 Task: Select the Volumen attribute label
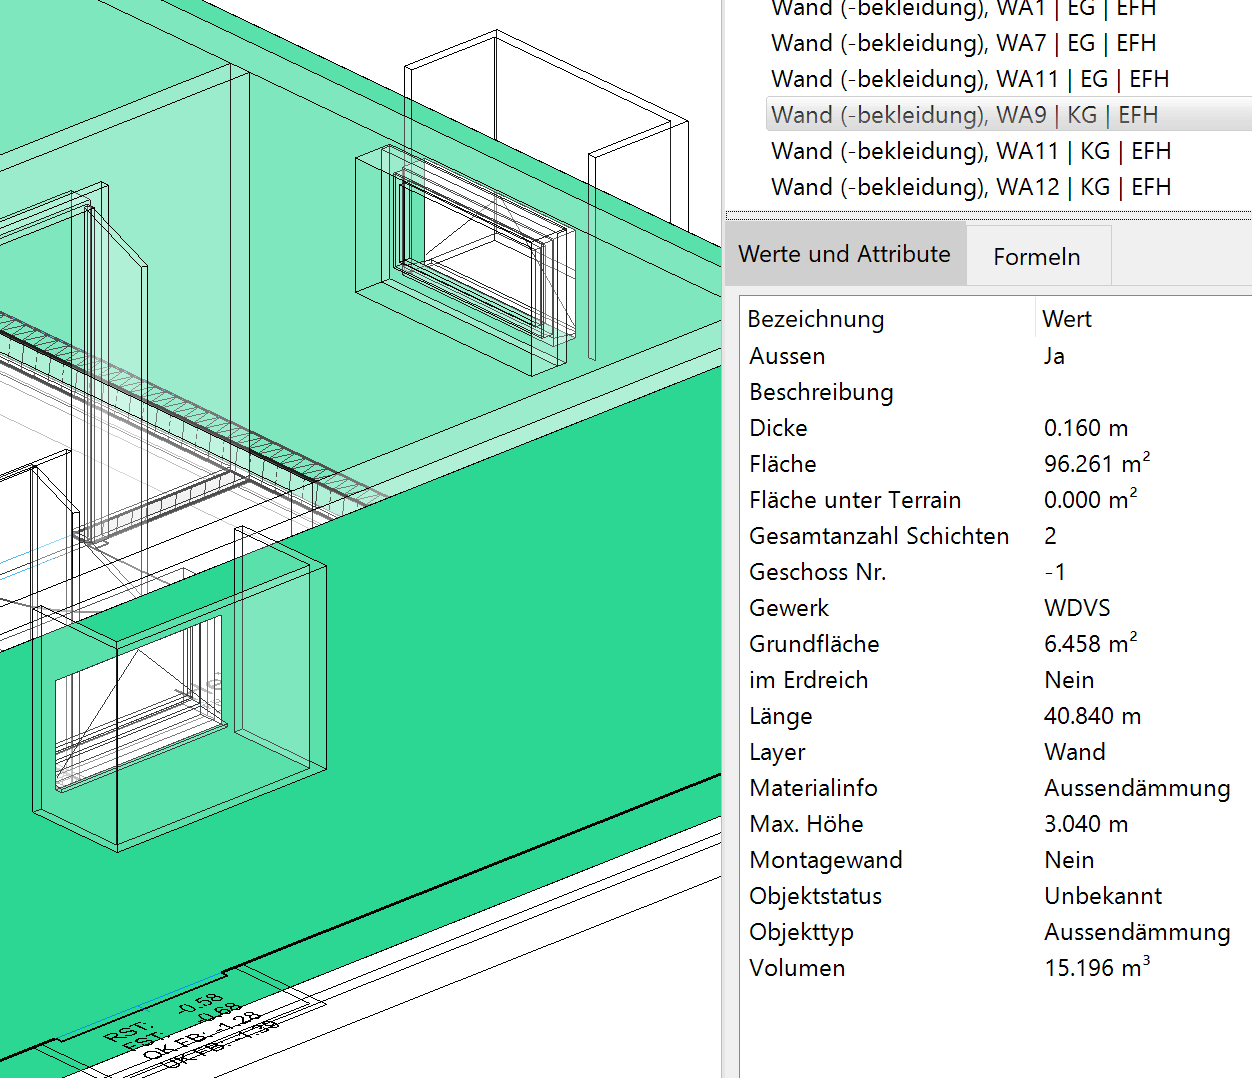(797, 968)
